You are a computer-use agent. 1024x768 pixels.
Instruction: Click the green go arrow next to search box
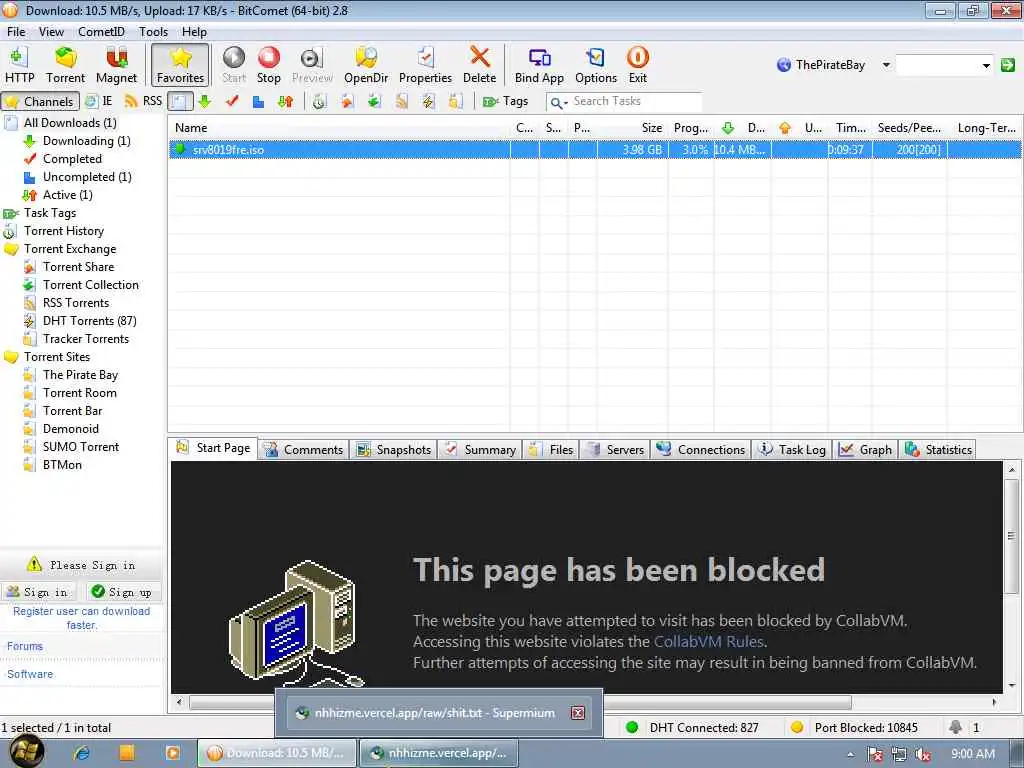click(1008, 65)
